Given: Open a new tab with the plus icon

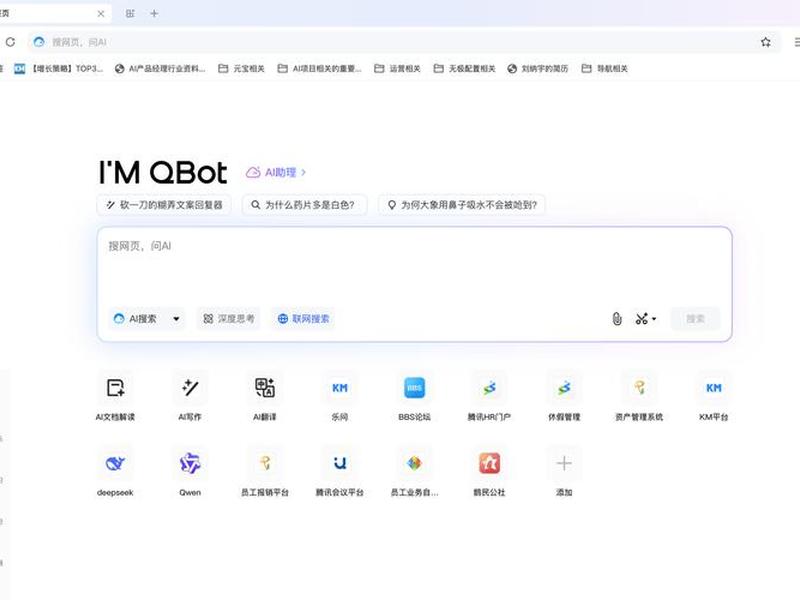Looking at the screenshot, I should (154, 14).
